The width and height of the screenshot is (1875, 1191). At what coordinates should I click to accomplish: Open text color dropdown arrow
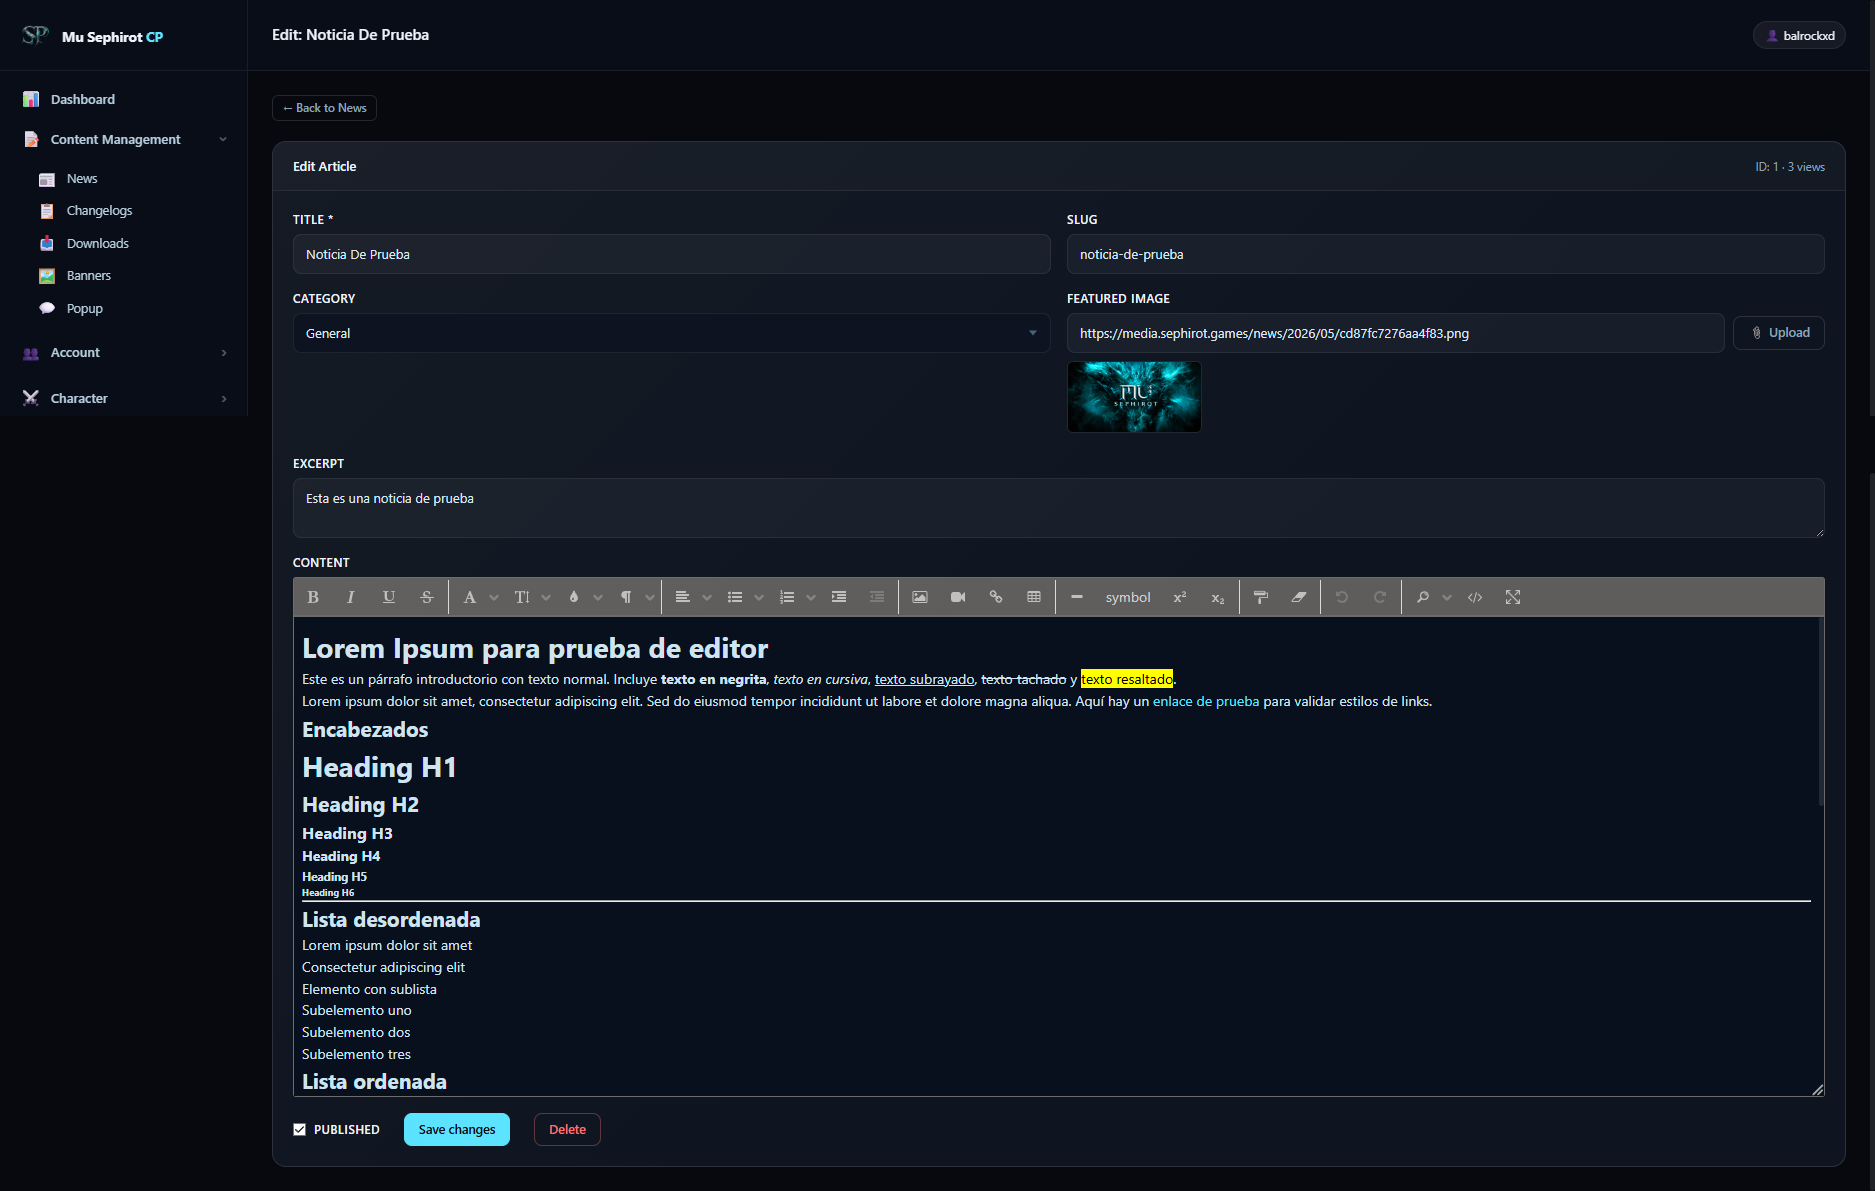pyautogui.click(x=598, y=597)
